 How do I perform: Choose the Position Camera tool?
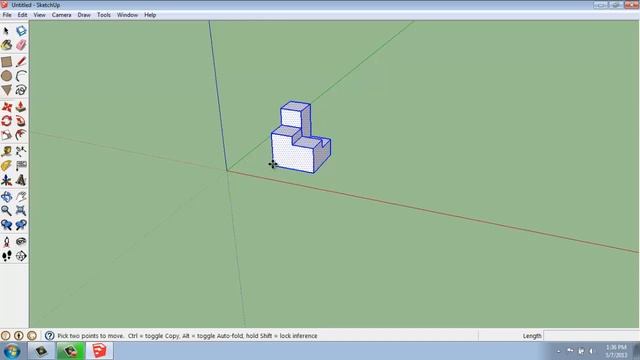click(x=6, y=242)
